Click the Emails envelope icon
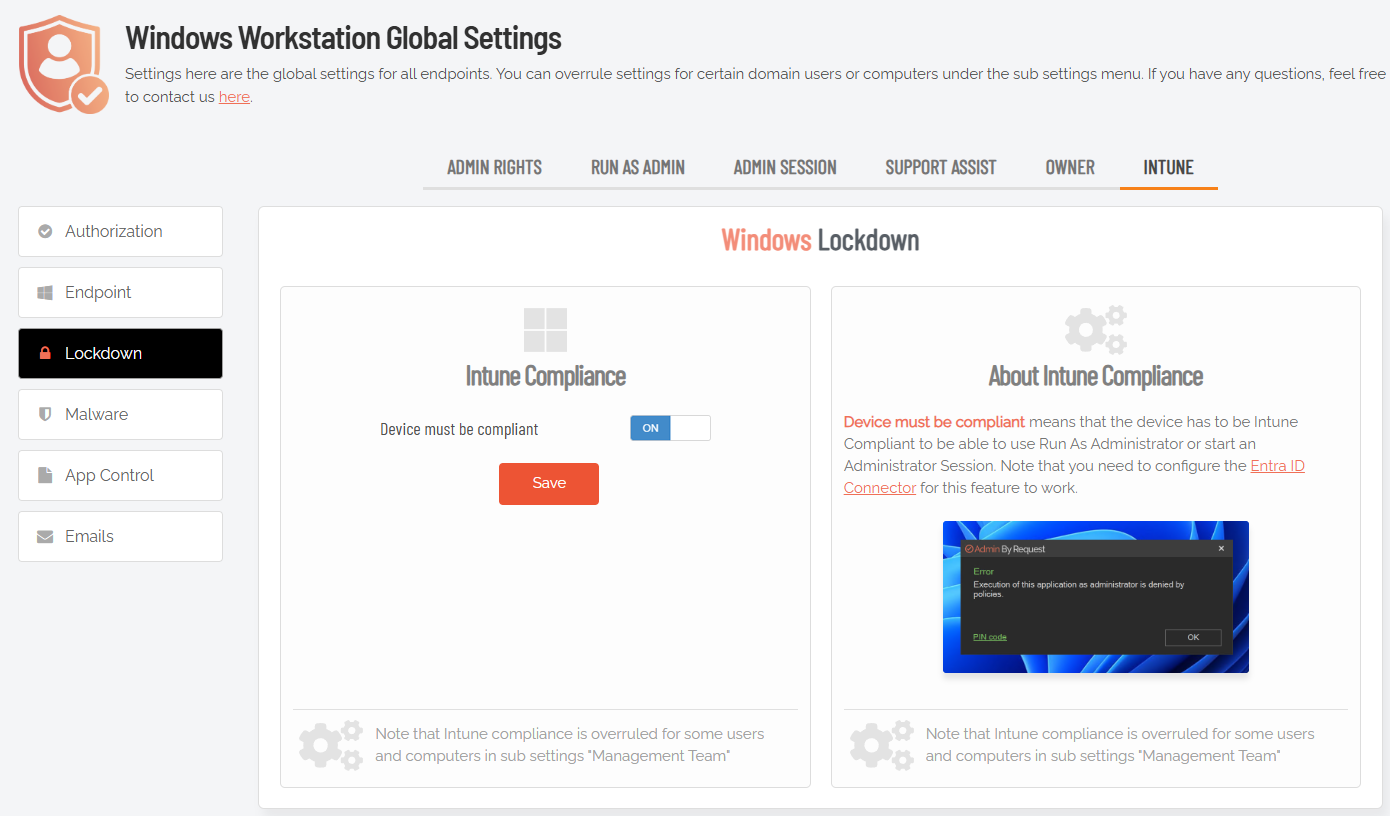 [45, 537]
